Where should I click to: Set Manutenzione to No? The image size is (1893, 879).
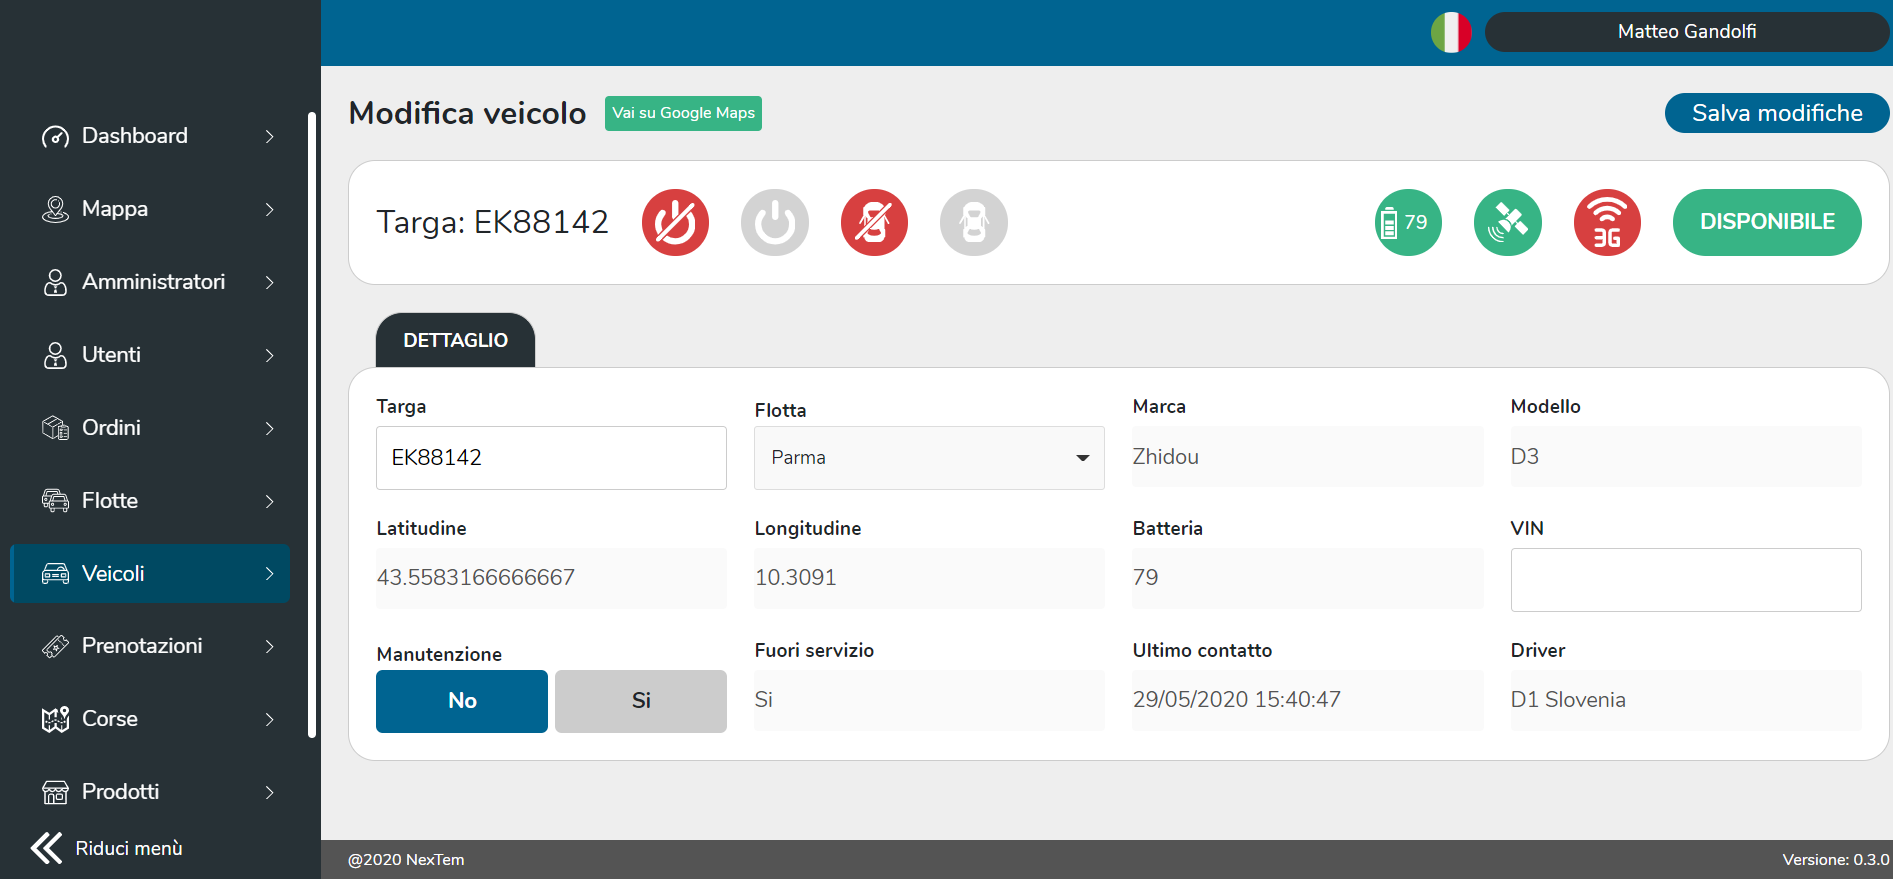click(462, 701)
